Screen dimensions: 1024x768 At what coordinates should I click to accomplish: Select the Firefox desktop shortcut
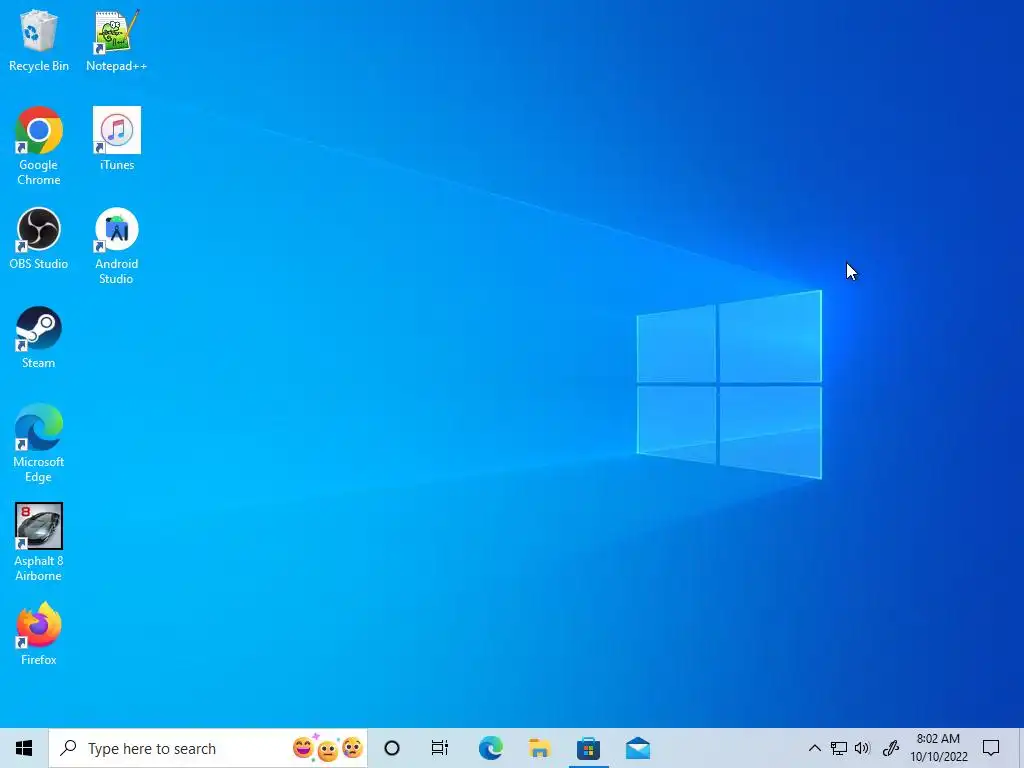point(39,633)
